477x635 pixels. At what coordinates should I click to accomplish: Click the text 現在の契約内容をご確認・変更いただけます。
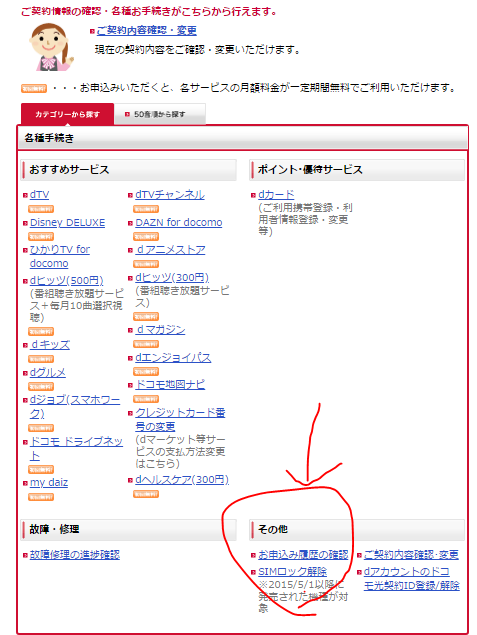(x=198, y=50)
